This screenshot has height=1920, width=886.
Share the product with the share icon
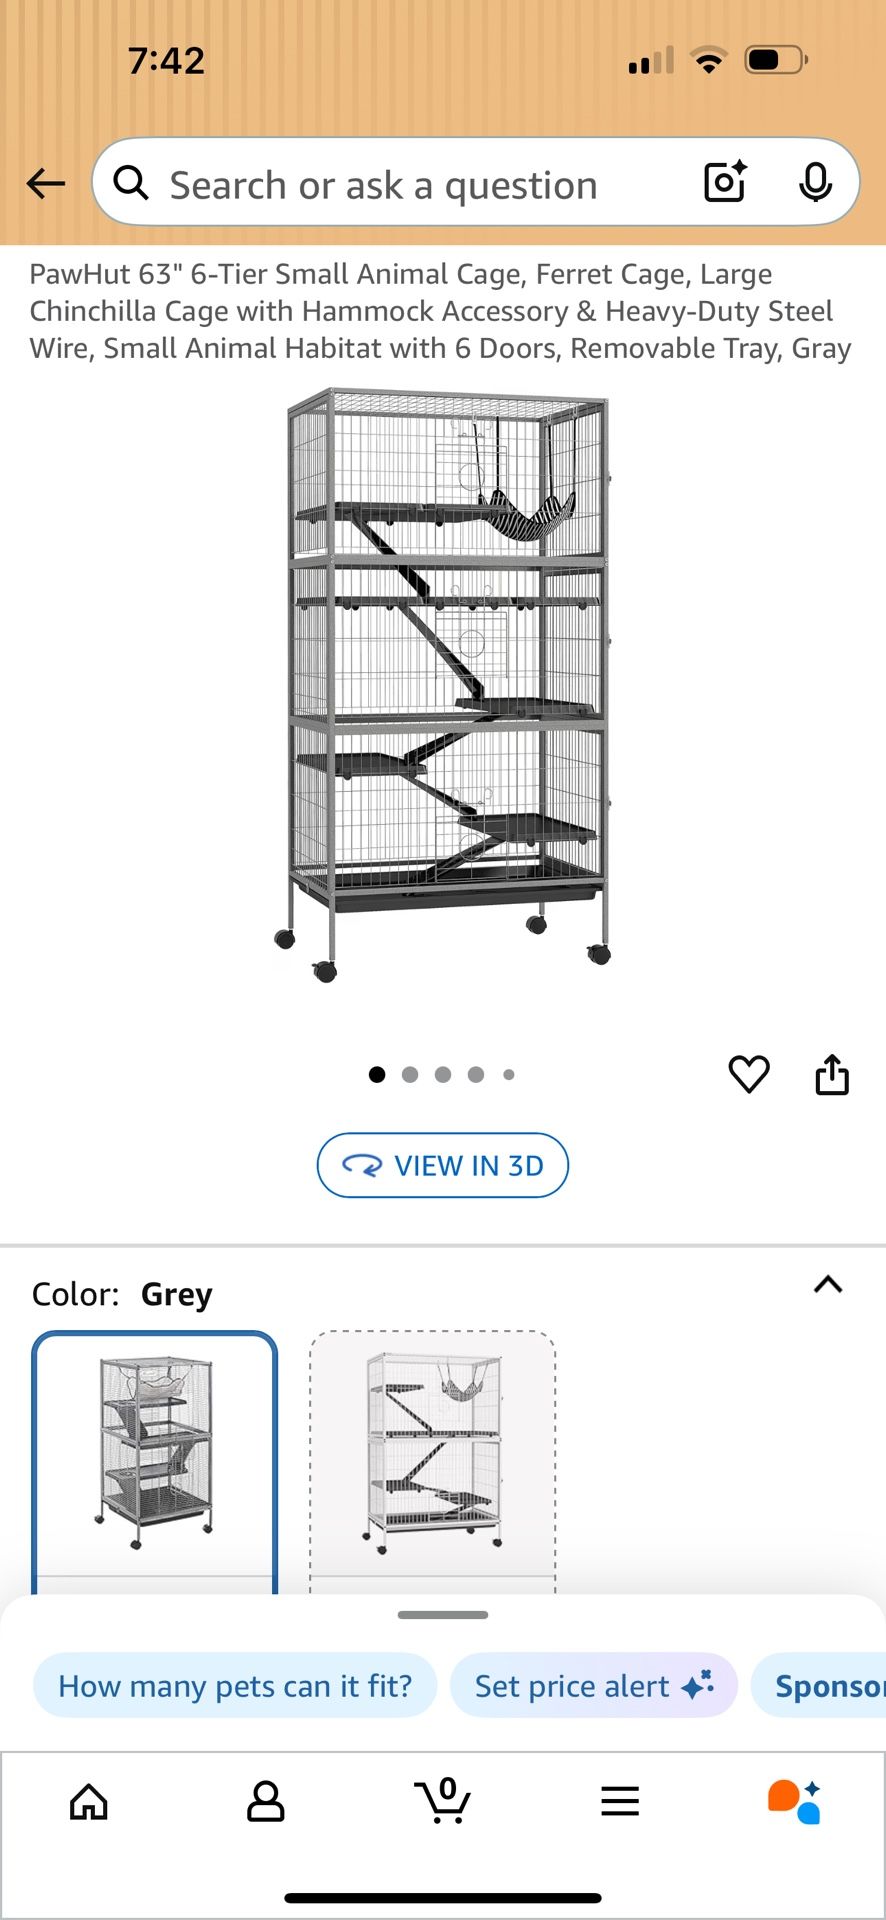[x=832, y=1074]
